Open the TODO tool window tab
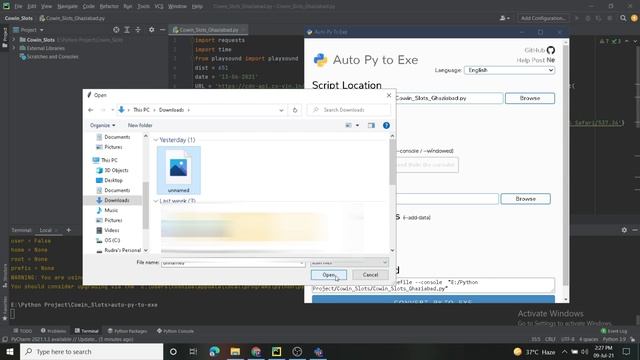 click(x=23, y=331)
